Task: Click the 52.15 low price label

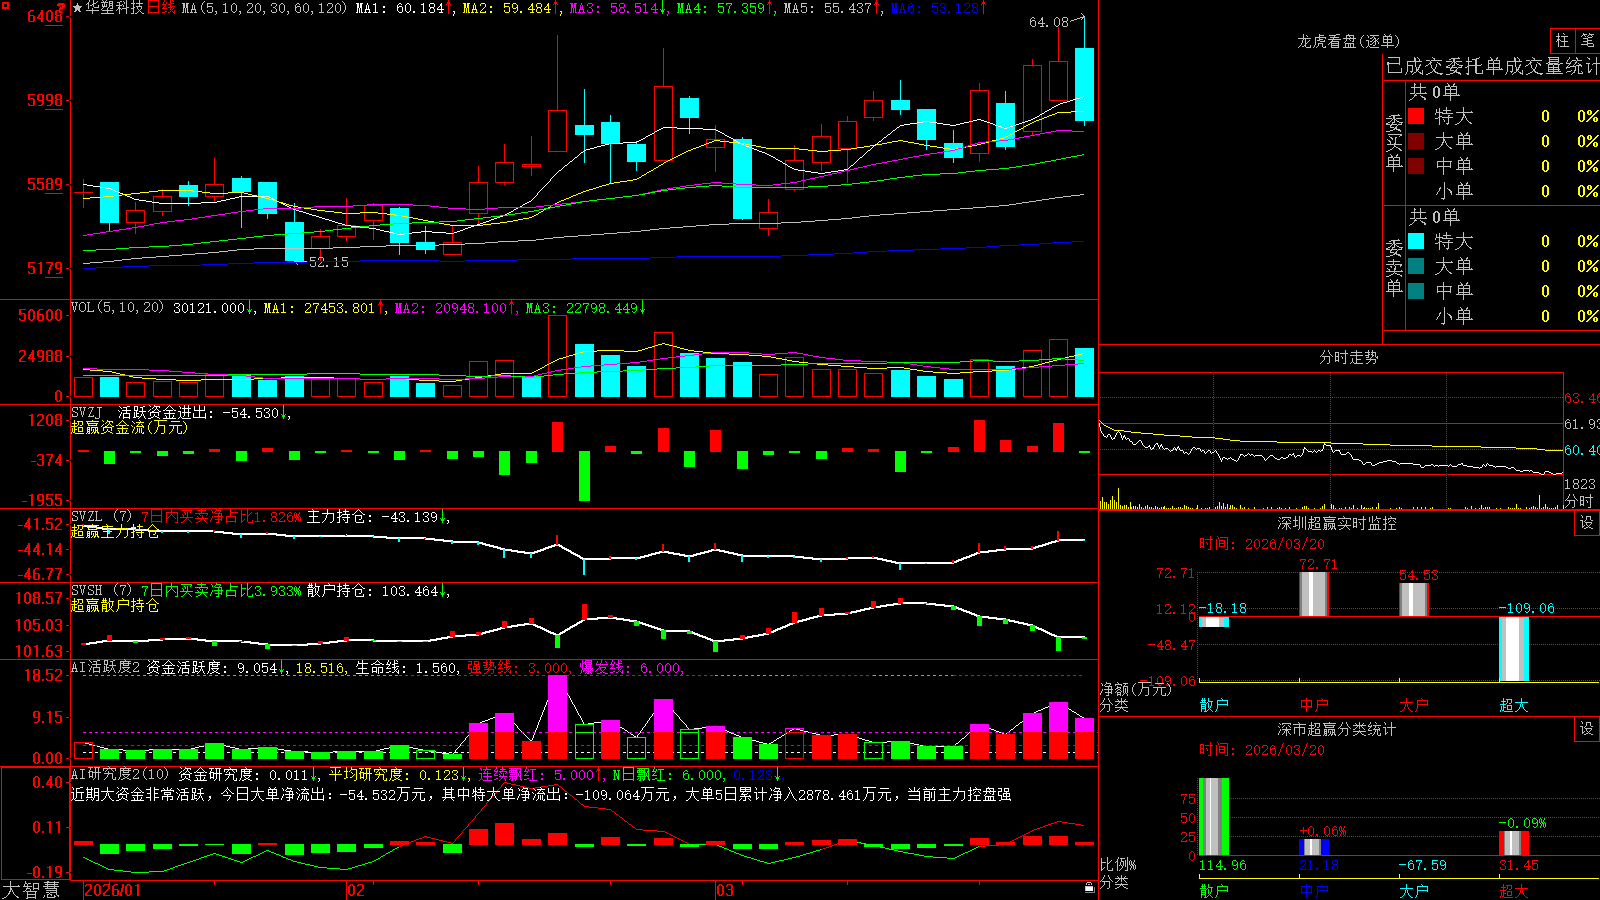Action: click(329, 262)
